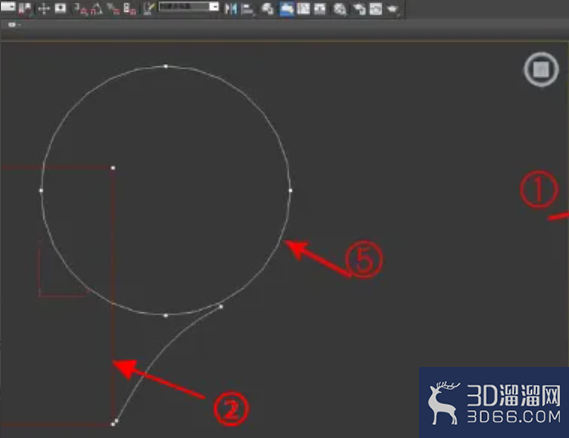Open Render Setup
569x438 pixels.
[x=359, y=9]
